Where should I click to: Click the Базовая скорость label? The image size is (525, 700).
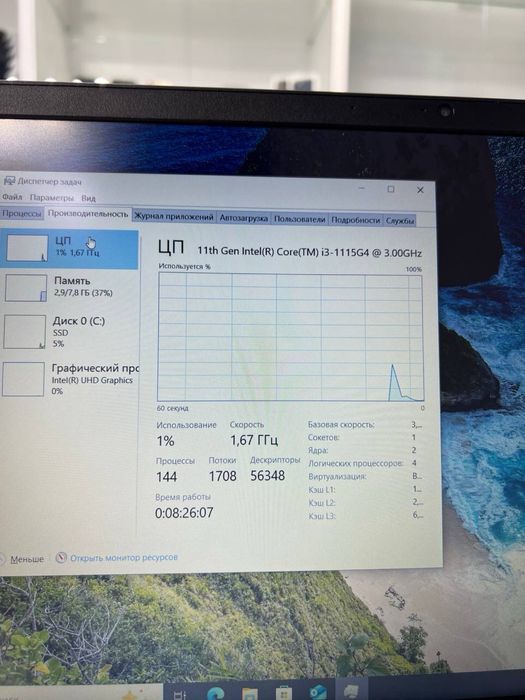[341, 425]
